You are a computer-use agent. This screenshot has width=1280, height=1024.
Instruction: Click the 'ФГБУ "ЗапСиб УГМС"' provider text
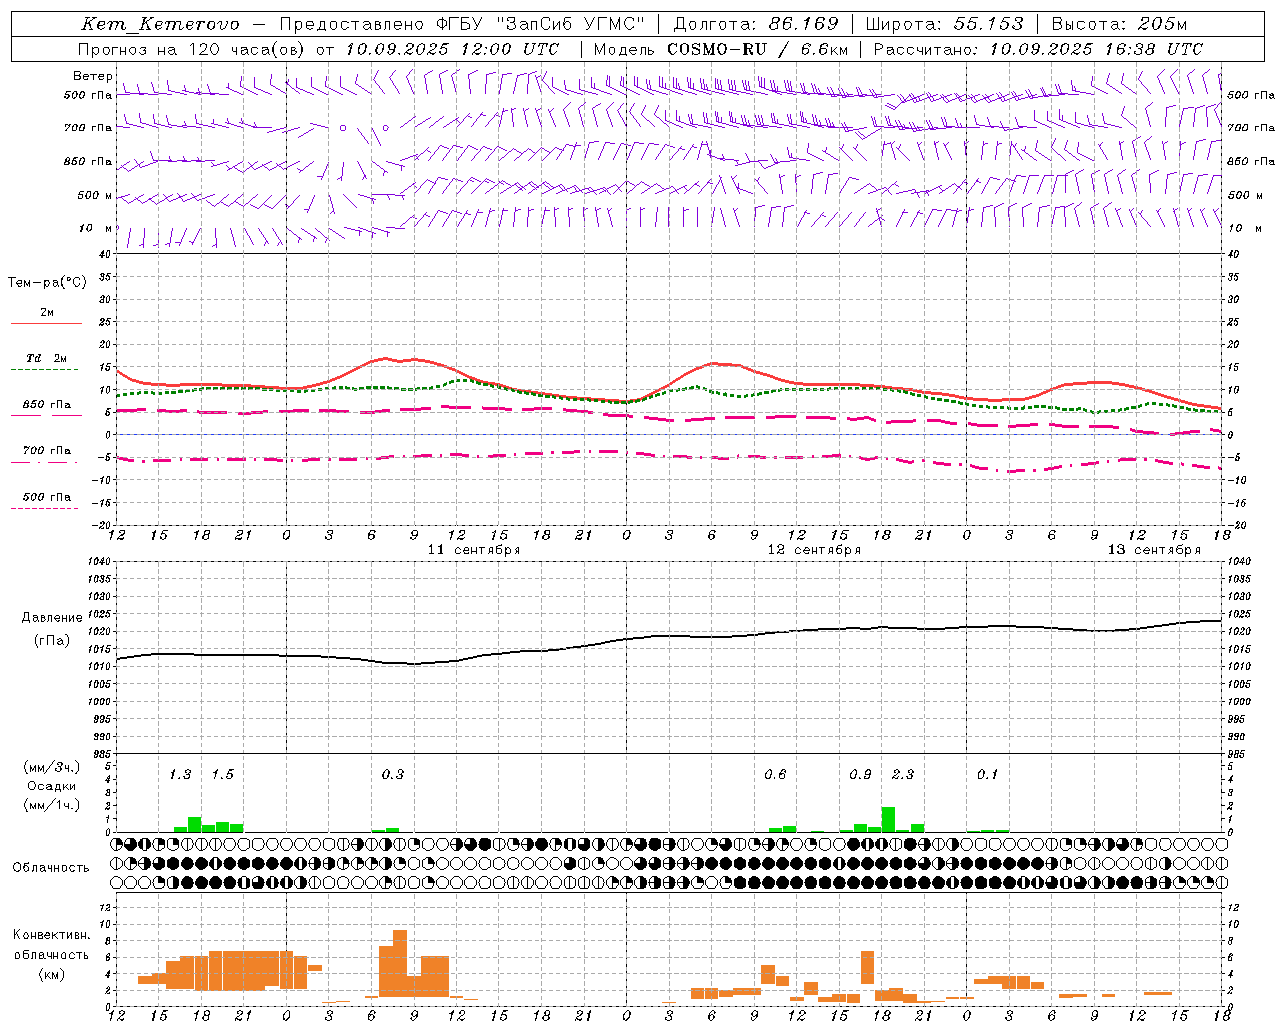tap(543, 24)
